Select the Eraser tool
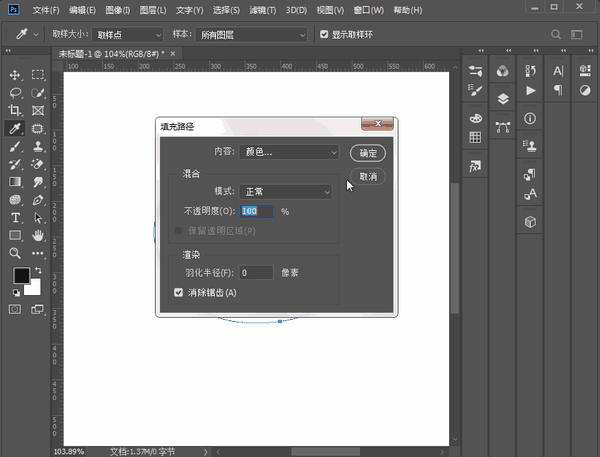Viewport: 600px width, 457px height. [x=38, y=164]
